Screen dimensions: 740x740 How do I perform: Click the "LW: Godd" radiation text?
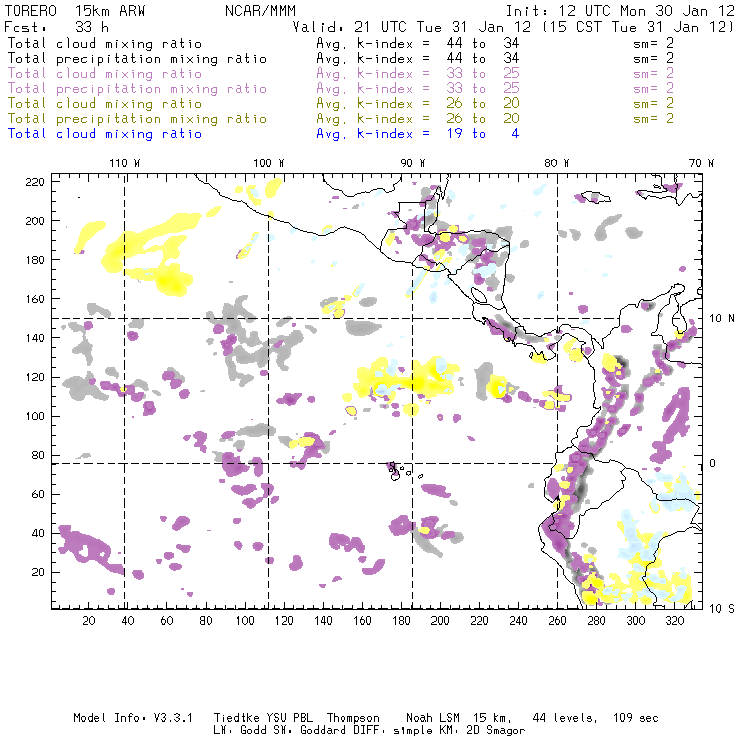tap(240, 730)
